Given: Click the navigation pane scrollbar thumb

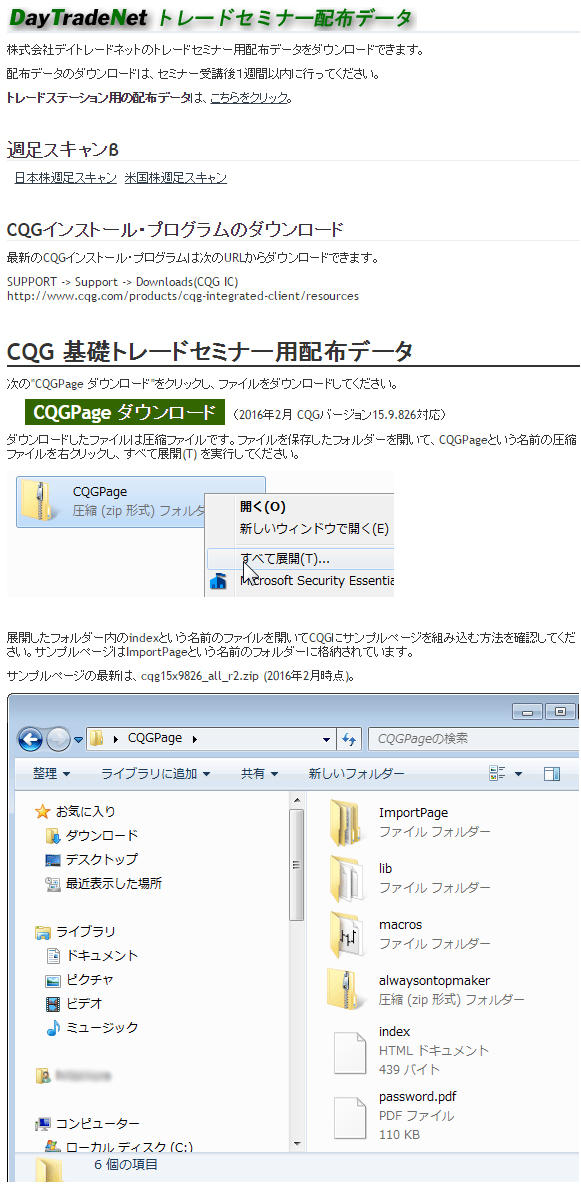Looking at the screenshot, I should pos(297,865).
